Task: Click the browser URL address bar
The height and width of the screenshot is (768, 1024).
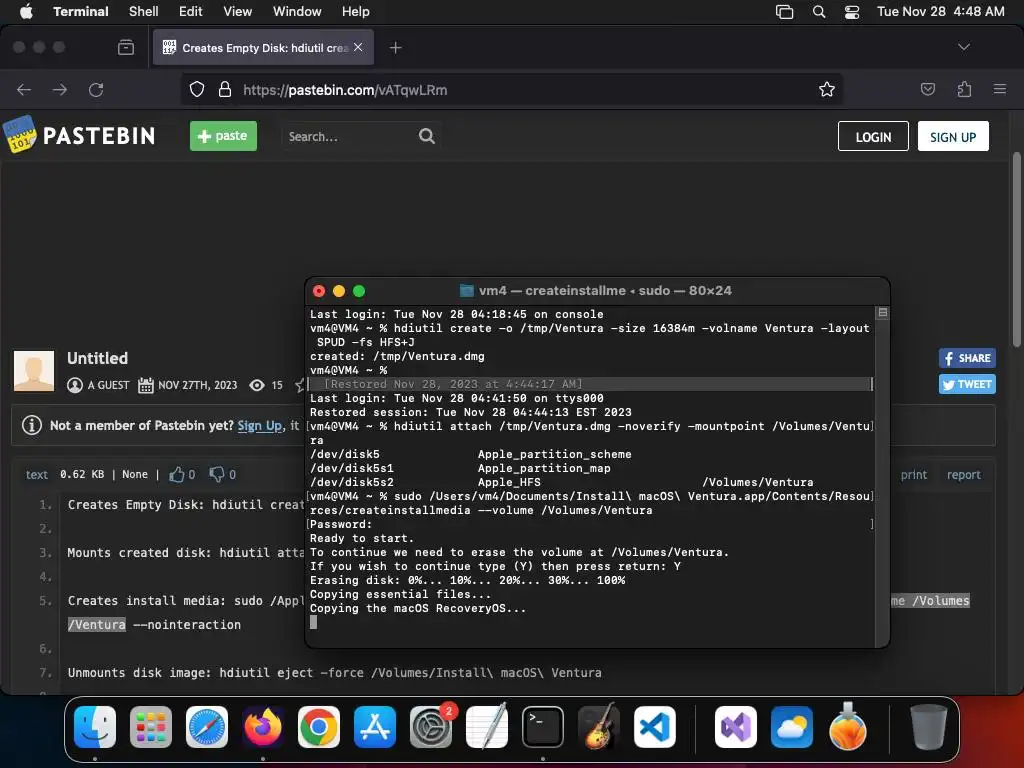Action: click(x=511, y=89)
